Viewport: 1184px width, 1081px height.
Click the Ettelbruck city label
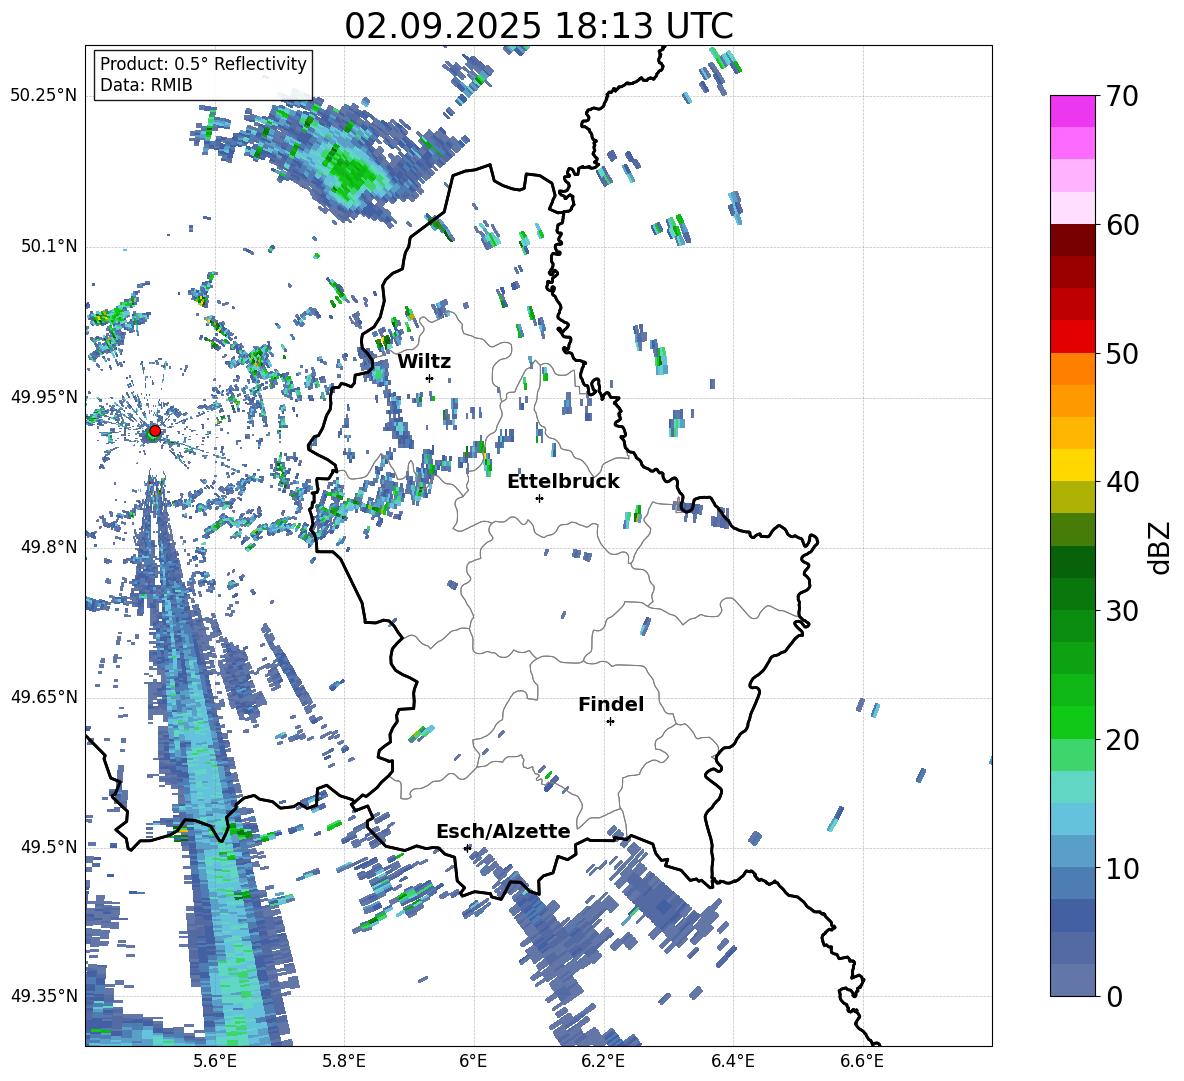tap(563, 482)
